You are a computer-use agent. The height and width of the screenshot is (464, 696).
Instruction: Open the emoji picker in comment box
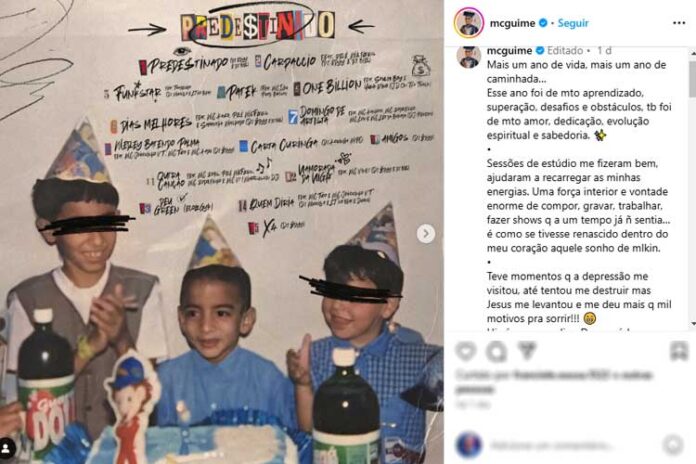(673, 444)
